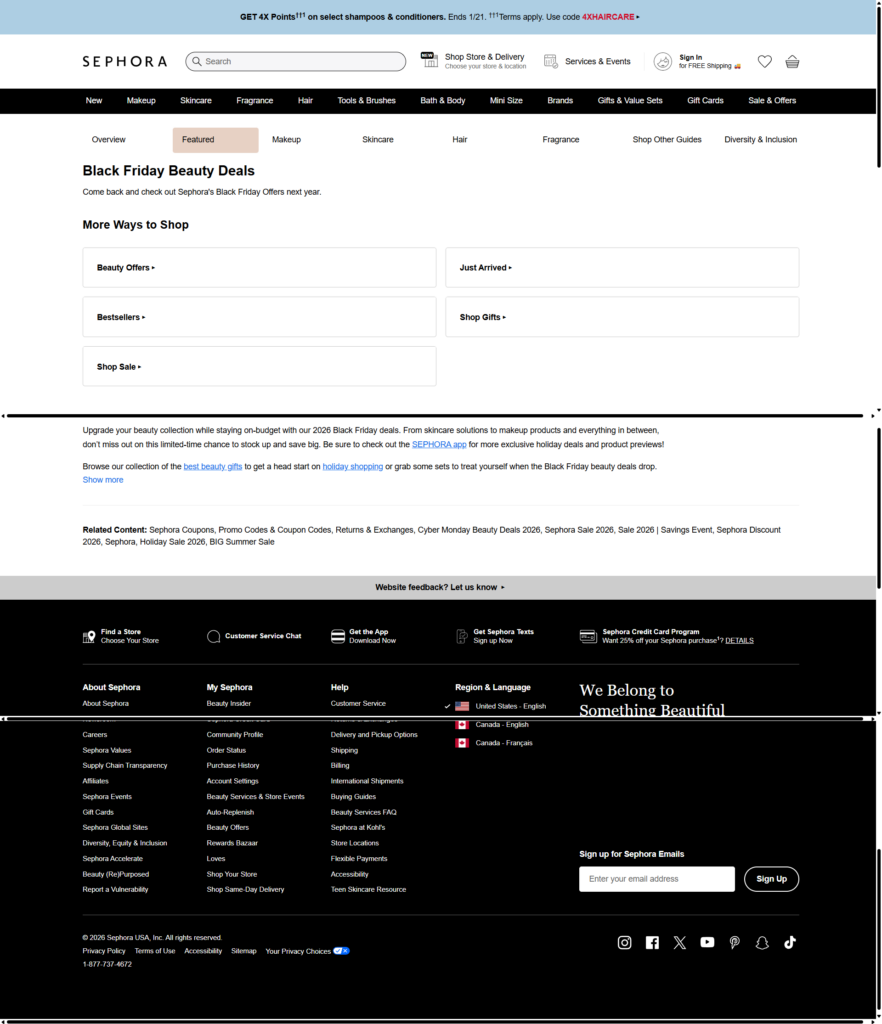This screenshot has height=1024, width=882.
Task: Expand the Shop Gifts card
Action: 484,316
